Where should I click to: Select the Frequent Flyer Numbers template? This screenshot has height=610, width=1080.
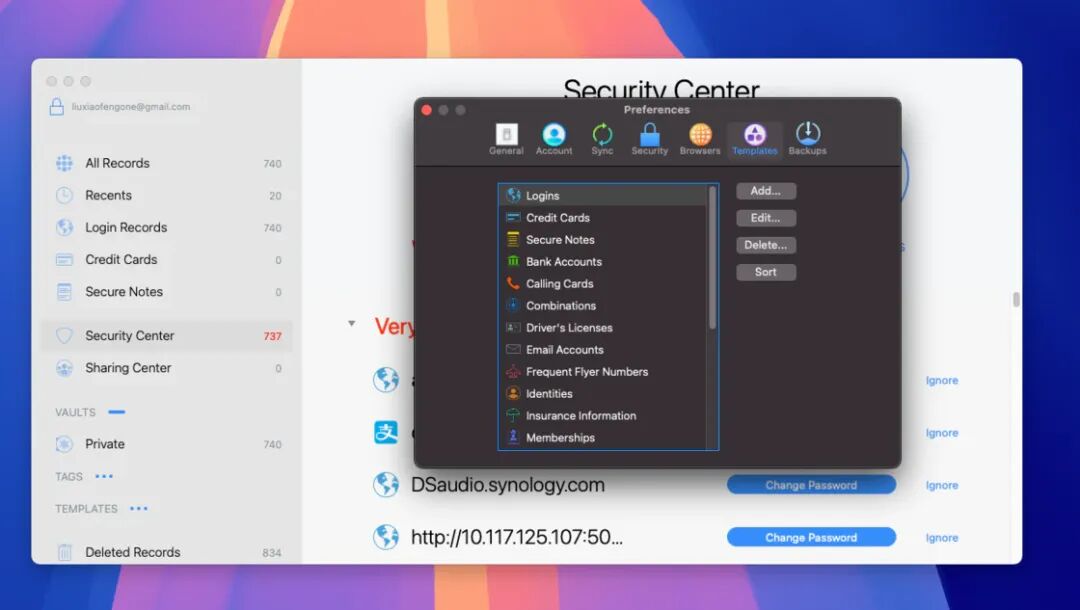coord(603,372)
